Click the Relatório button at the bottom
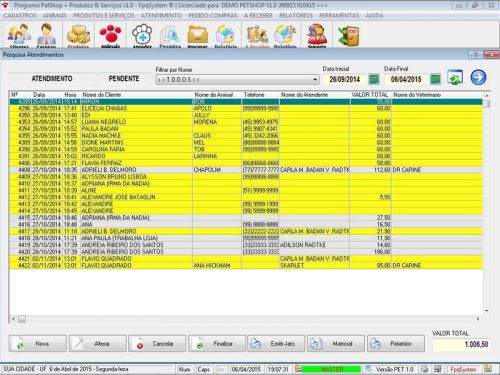 click(396, 343)
